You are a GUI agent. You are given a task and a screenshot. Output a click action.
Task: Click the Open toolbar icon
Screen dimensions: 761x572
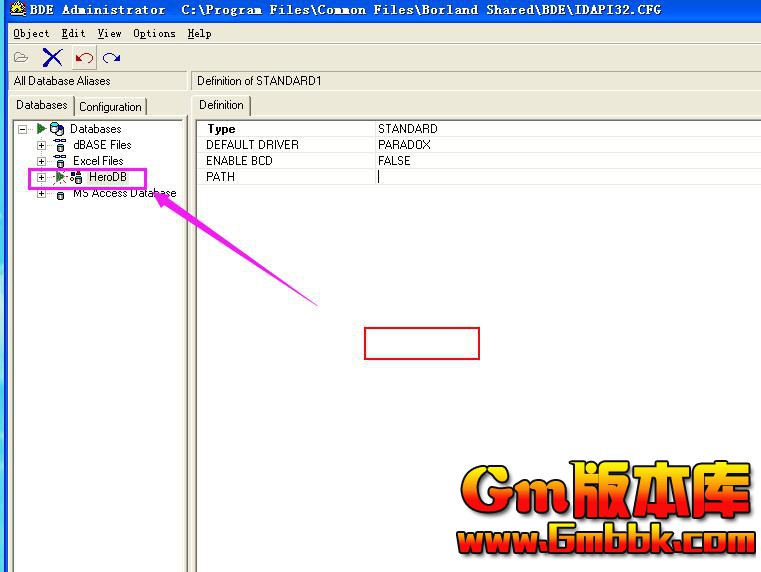tap(21, 58)
